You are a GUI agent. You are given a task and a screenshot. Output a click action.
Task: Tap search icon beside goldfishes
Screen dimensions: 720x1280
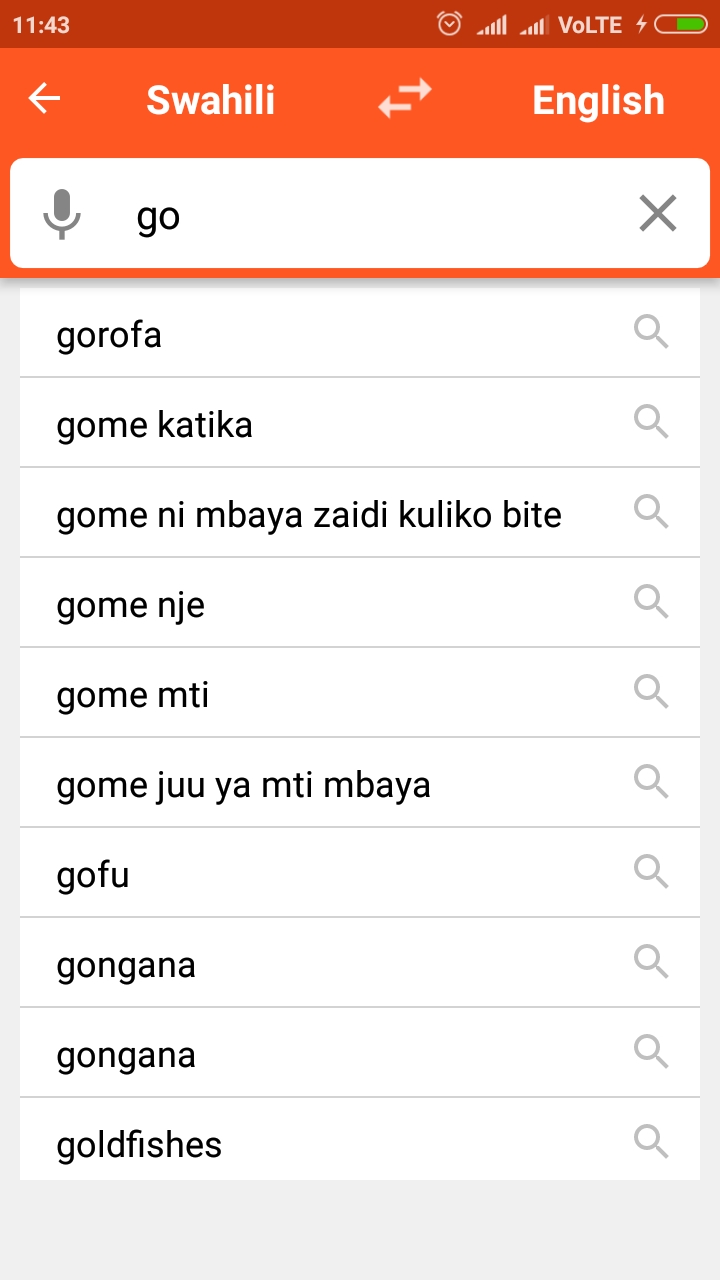651,1142
